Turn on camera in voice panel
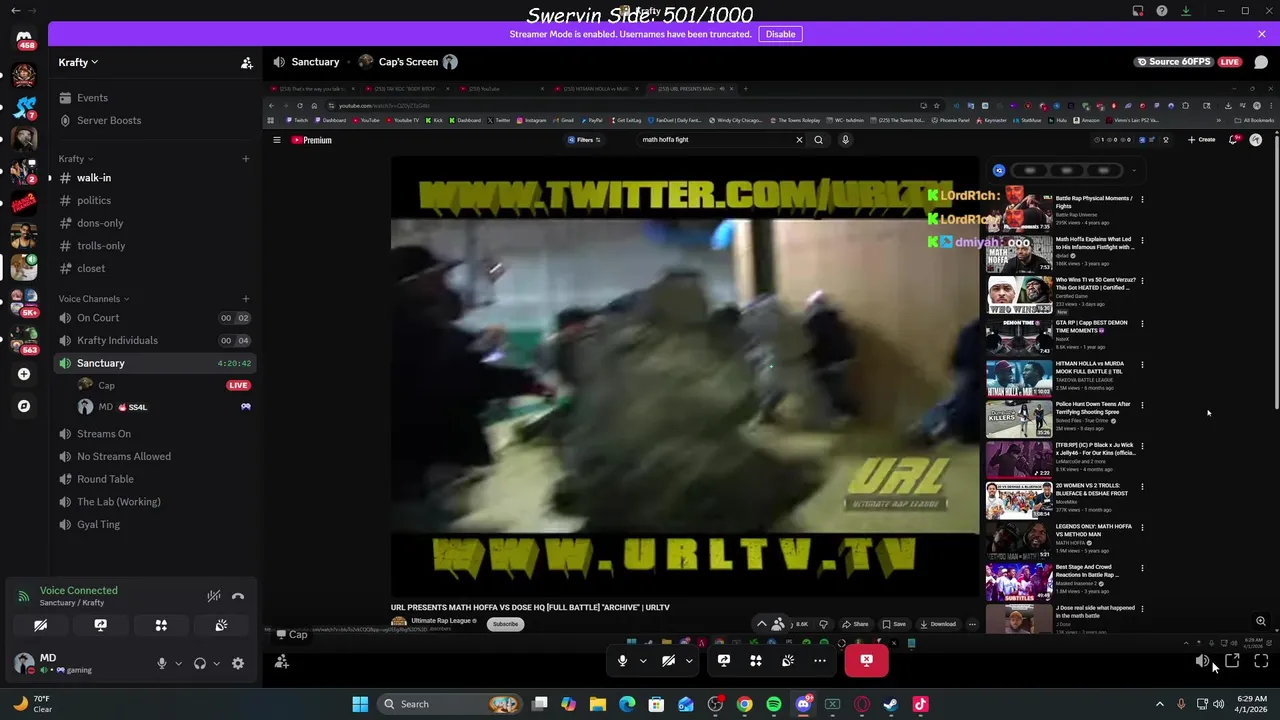The image size is (1280, 720). tap(41, 625)
